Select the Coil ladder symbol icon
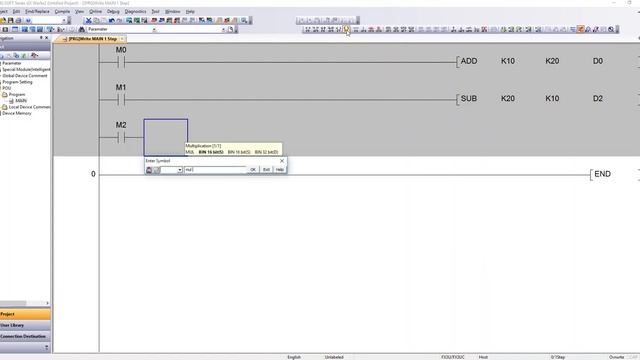Viewport: 640px width, 360px height. click(338, 29)
